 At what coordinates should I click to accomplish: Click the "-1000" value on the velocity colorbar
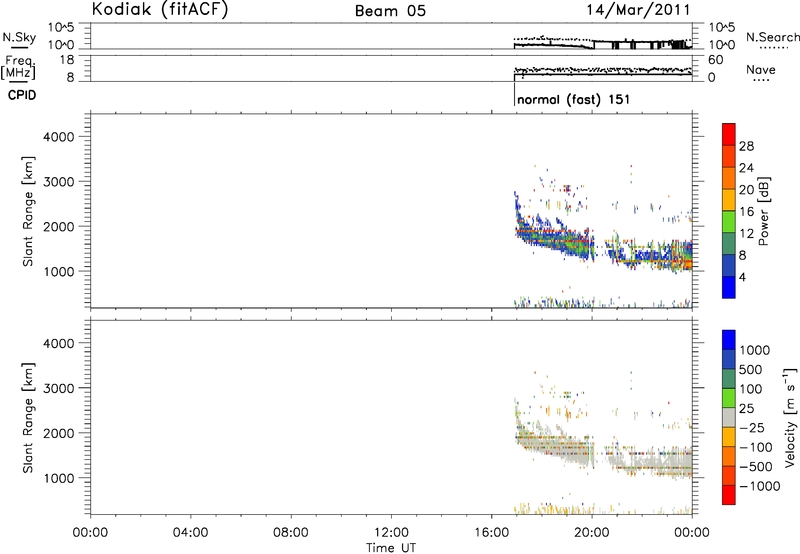759,486
